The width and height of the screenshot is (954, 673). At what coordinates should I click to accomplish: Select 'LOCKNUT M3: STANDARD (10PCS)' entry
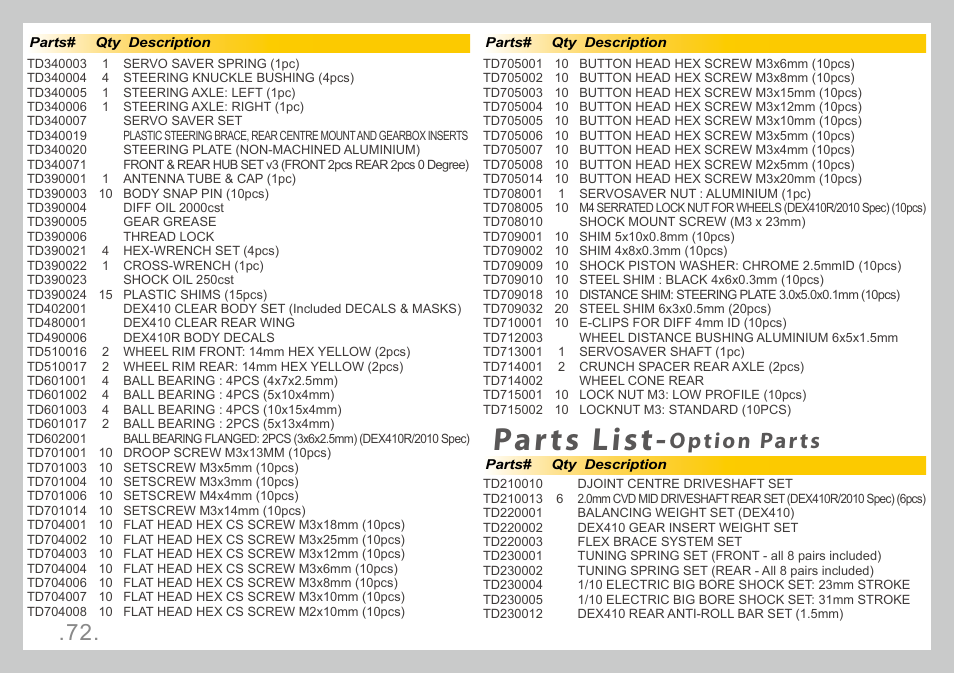click(x=685, y=410)
